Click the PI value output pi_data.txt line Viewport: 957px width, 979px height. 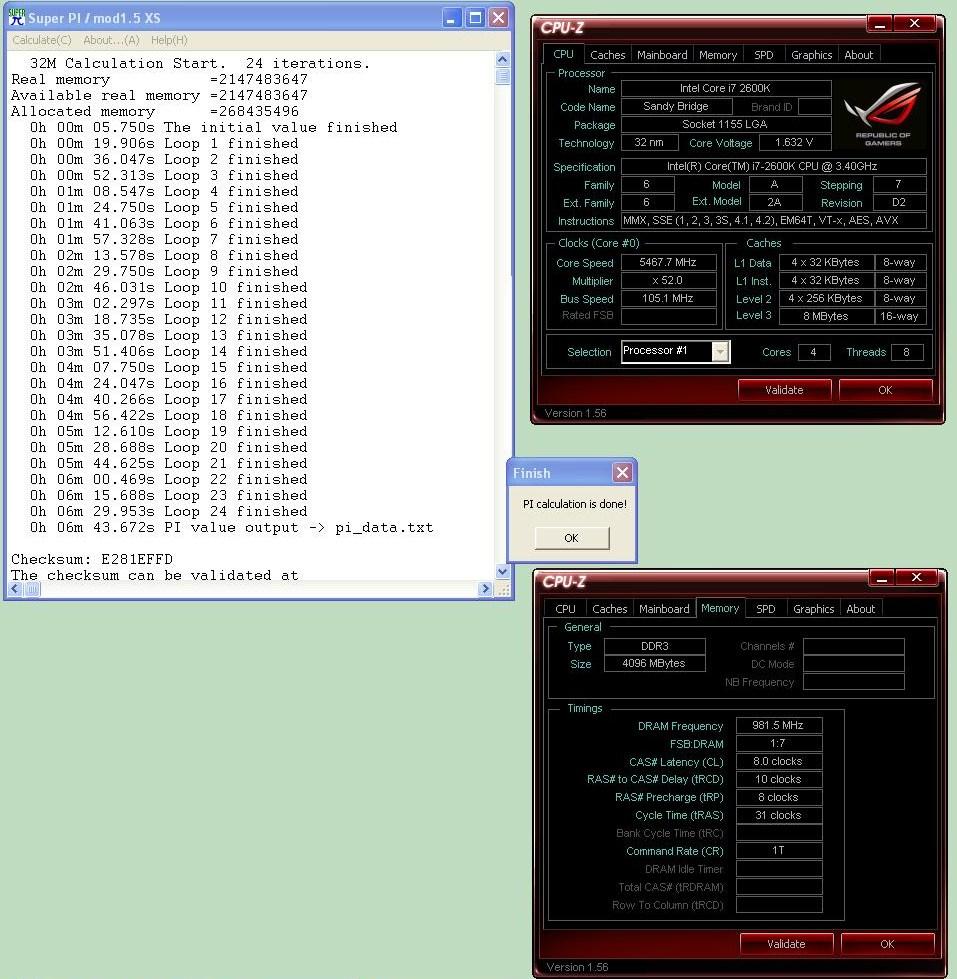click(232, 528)
